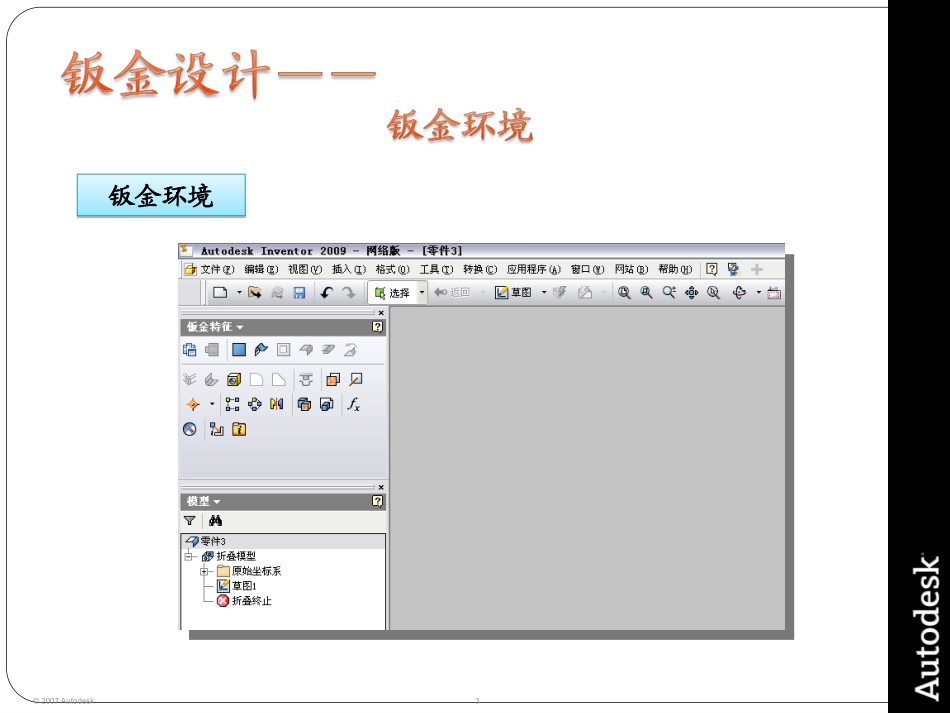Click the Help question mark icon in menu bar
950x713 pixels.
point(712,269)
